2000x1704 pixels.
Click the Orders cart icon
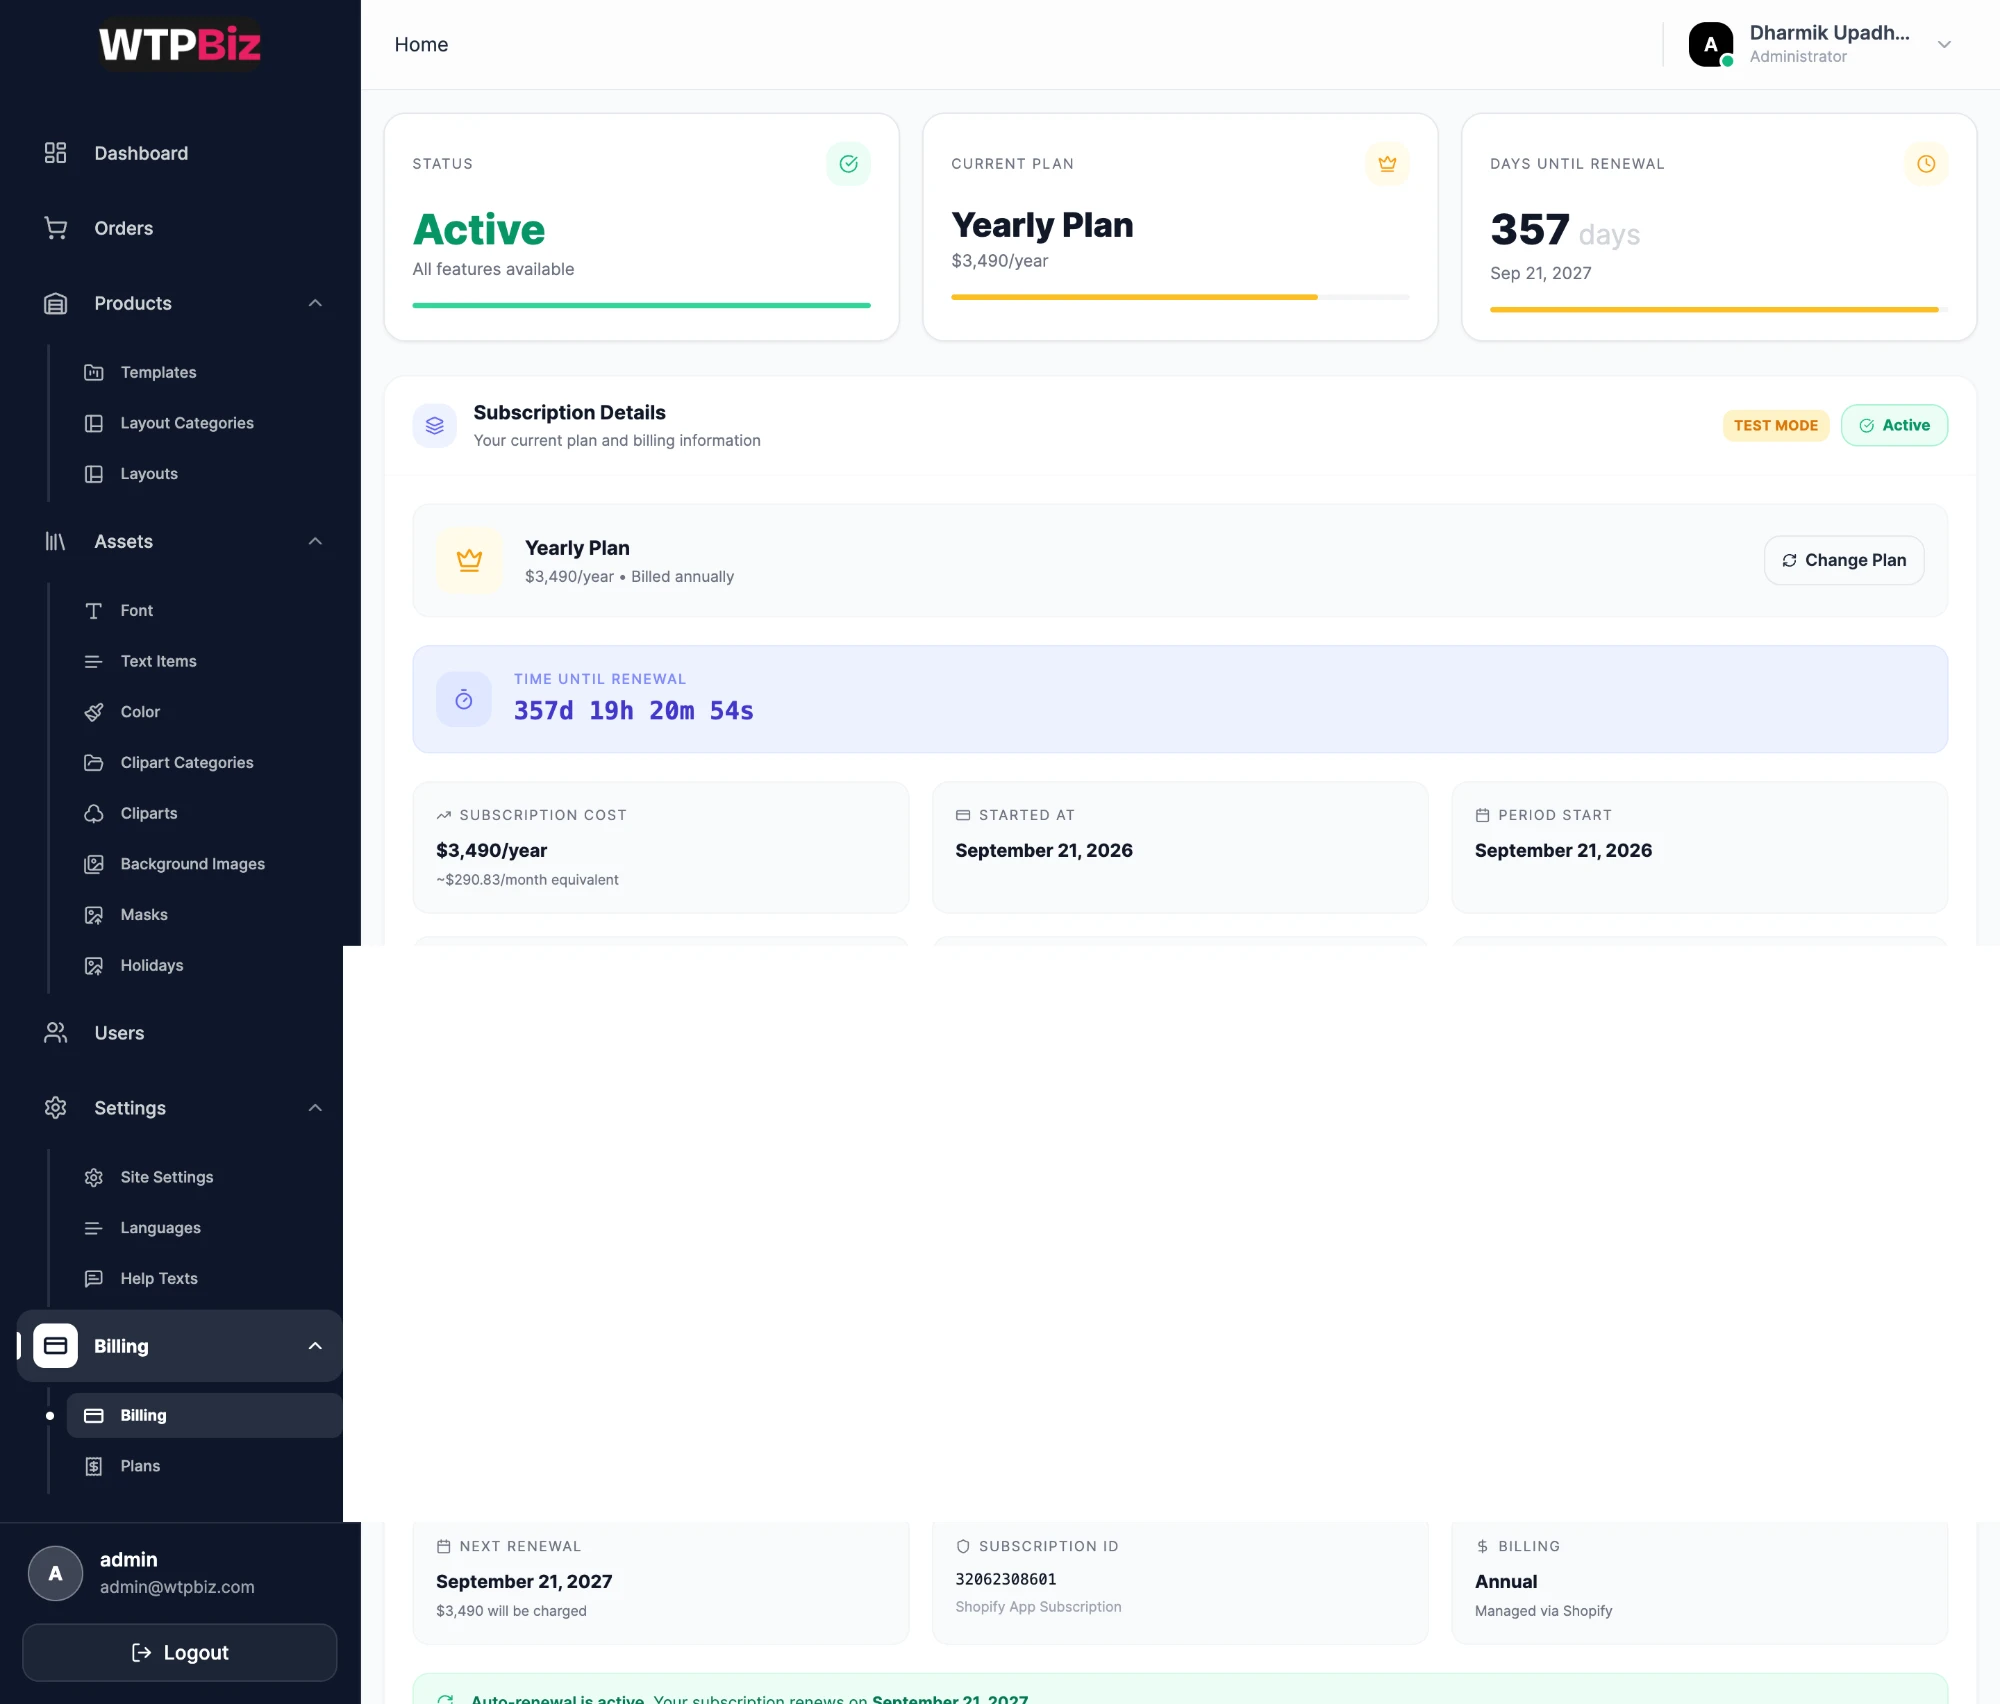pos(56,228)
